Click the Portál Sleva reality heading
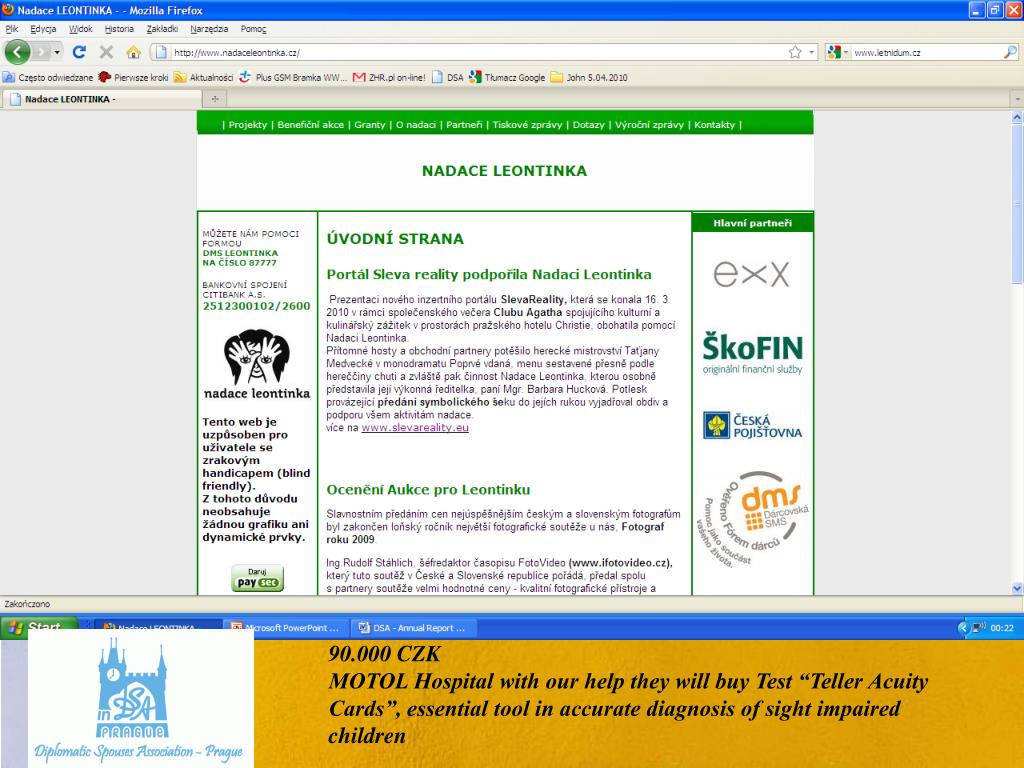This screenshot has width=1024, height=768. [488, 274]
